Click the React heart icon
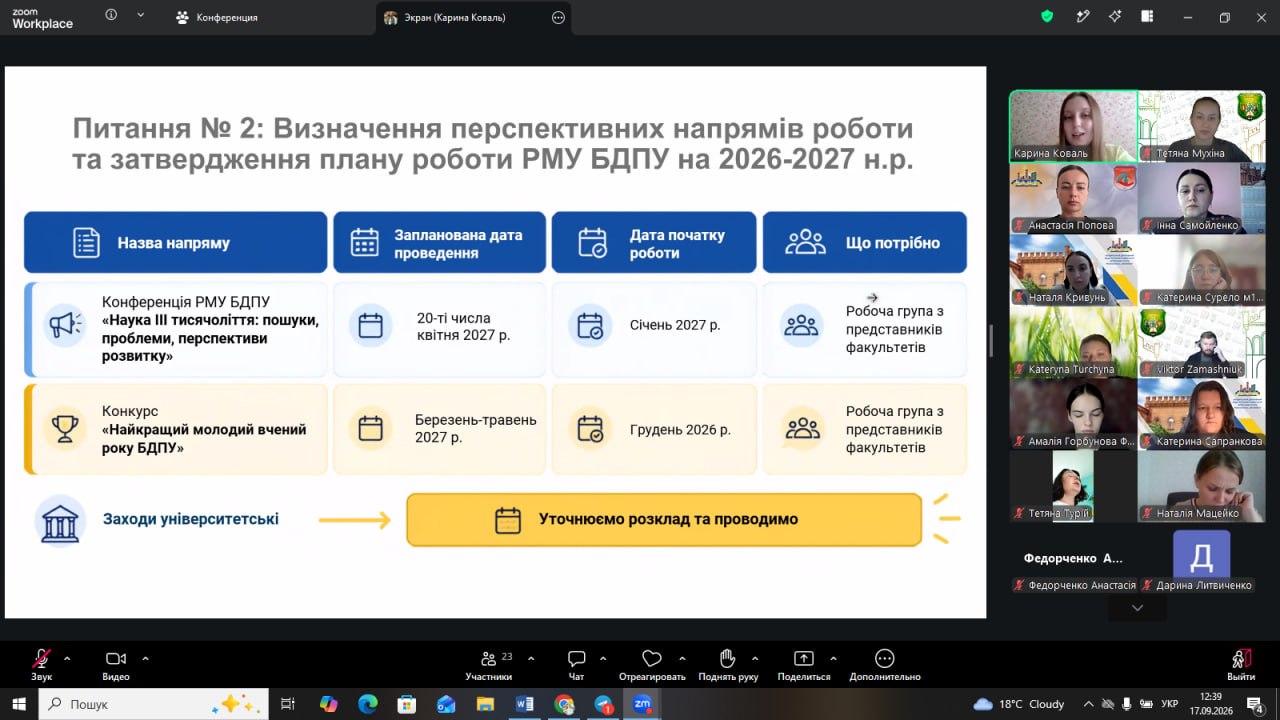Viewport: 1280px width, 720px height. point(652,658)
